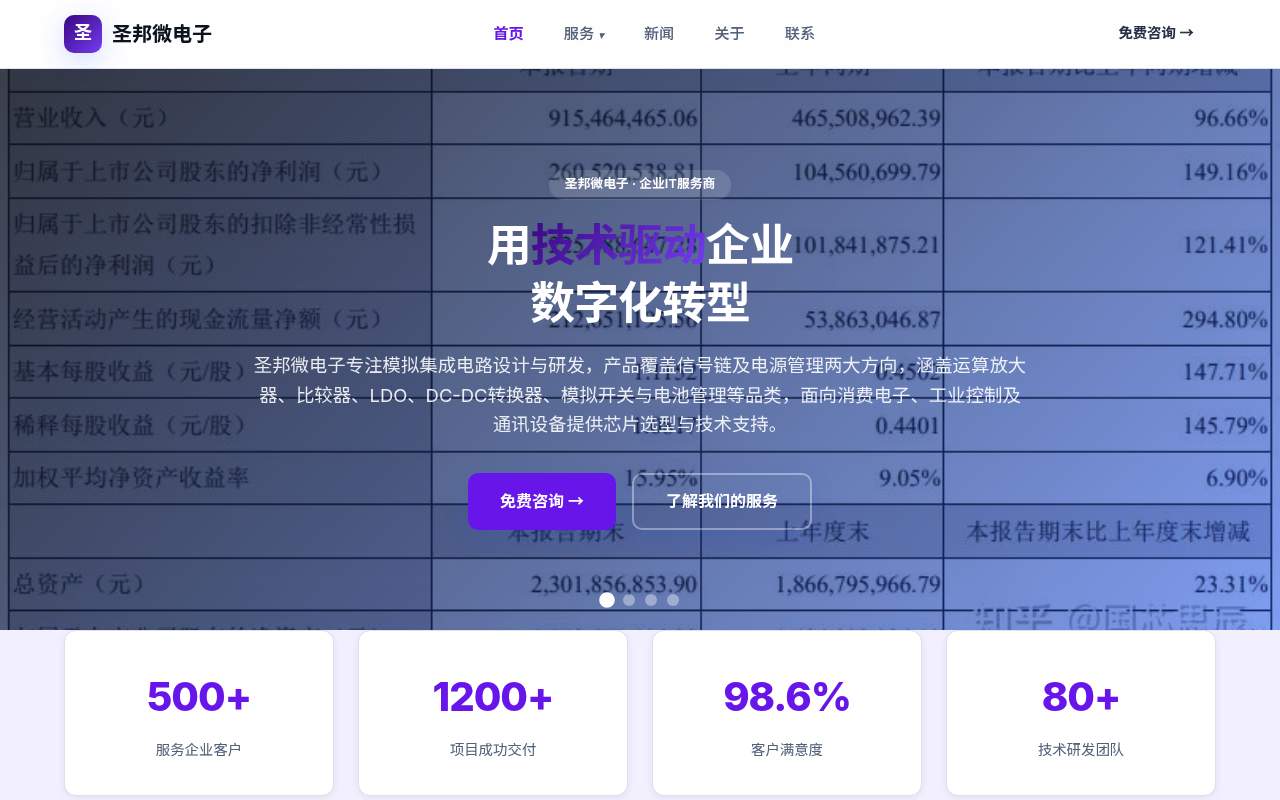The image size is (1280, 800).
Task: Open the 新闻 nav item
Action: click(659, 34)
